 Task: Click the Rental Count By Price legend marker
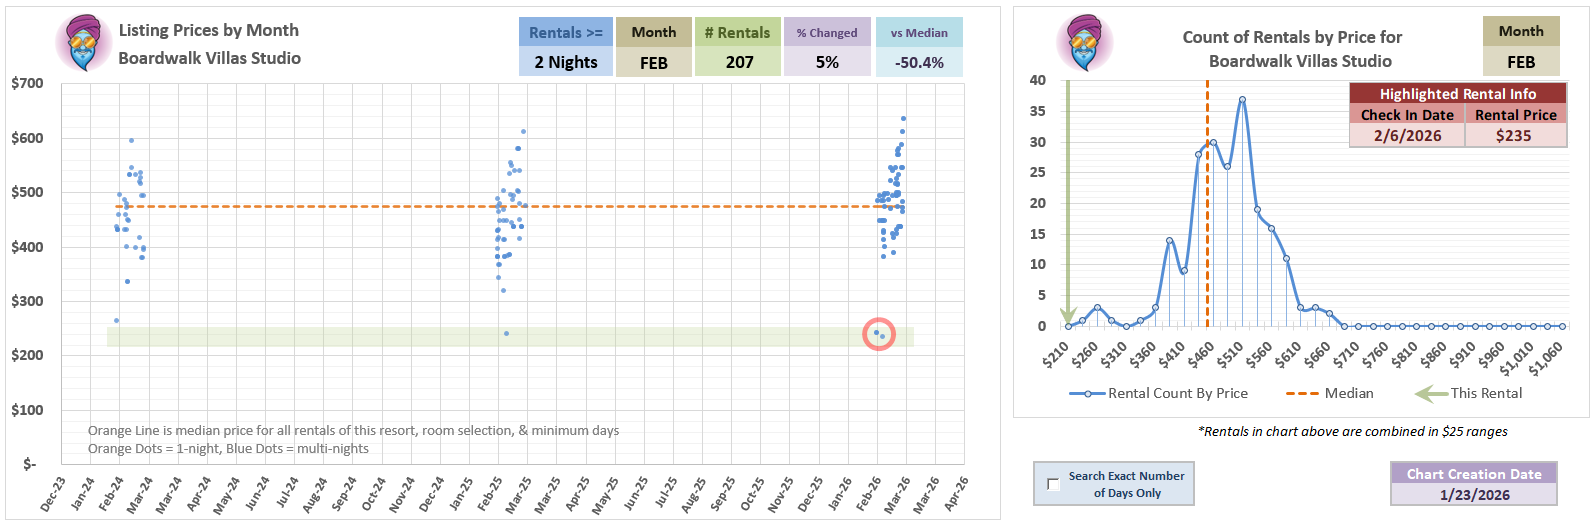click(1087, 394)
